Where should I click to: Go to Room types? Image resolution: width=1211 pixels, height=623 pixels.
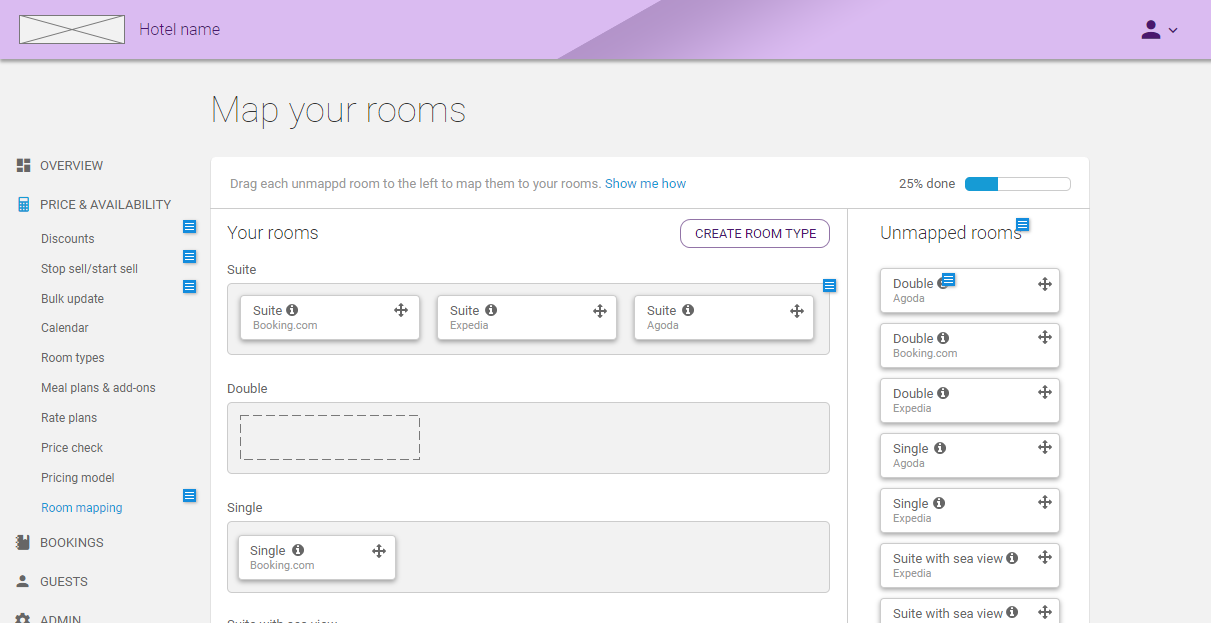(x=72, y=358)
